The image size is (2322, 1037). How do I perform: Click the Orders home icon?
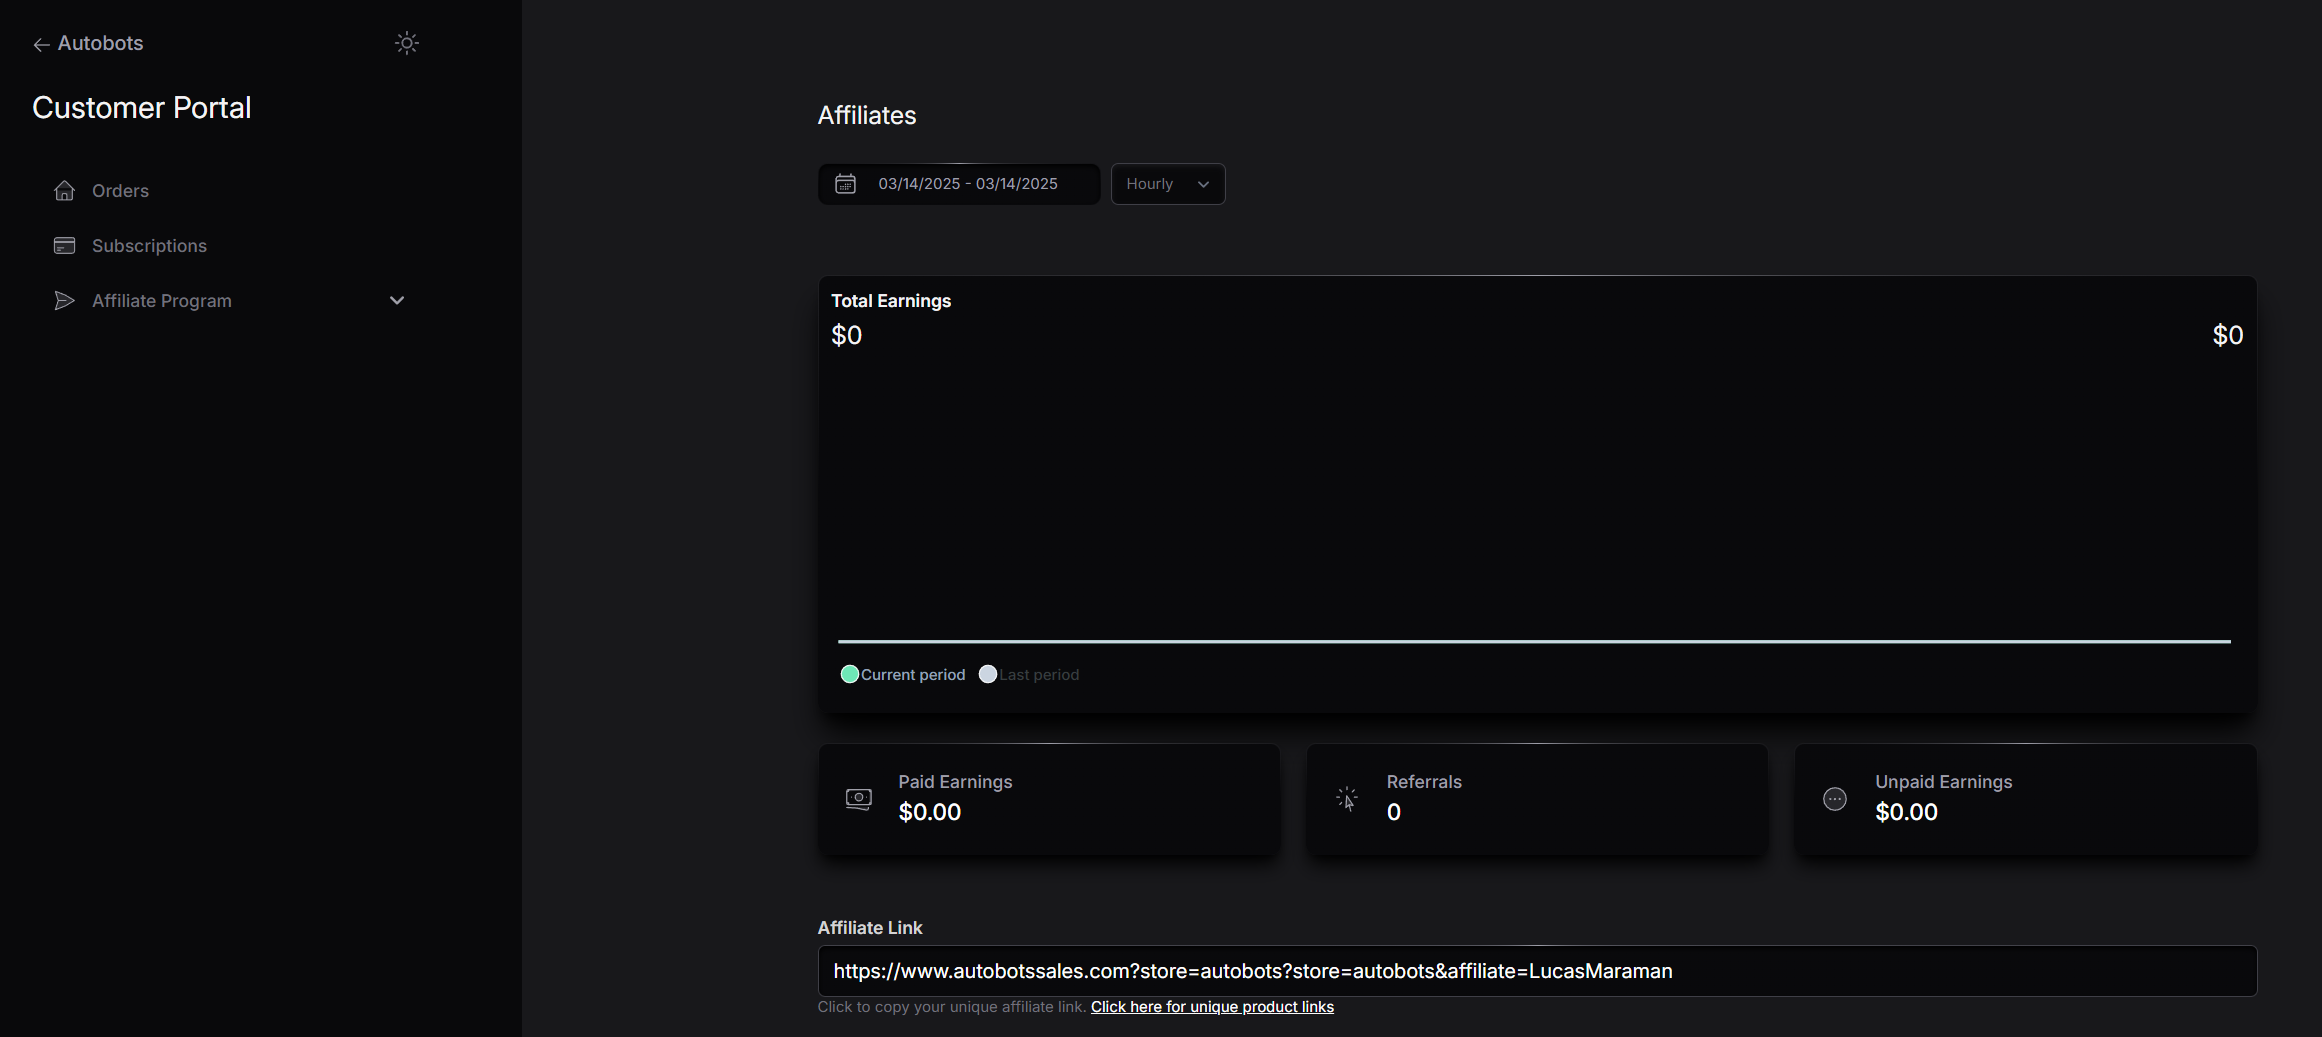coord(65,190)
